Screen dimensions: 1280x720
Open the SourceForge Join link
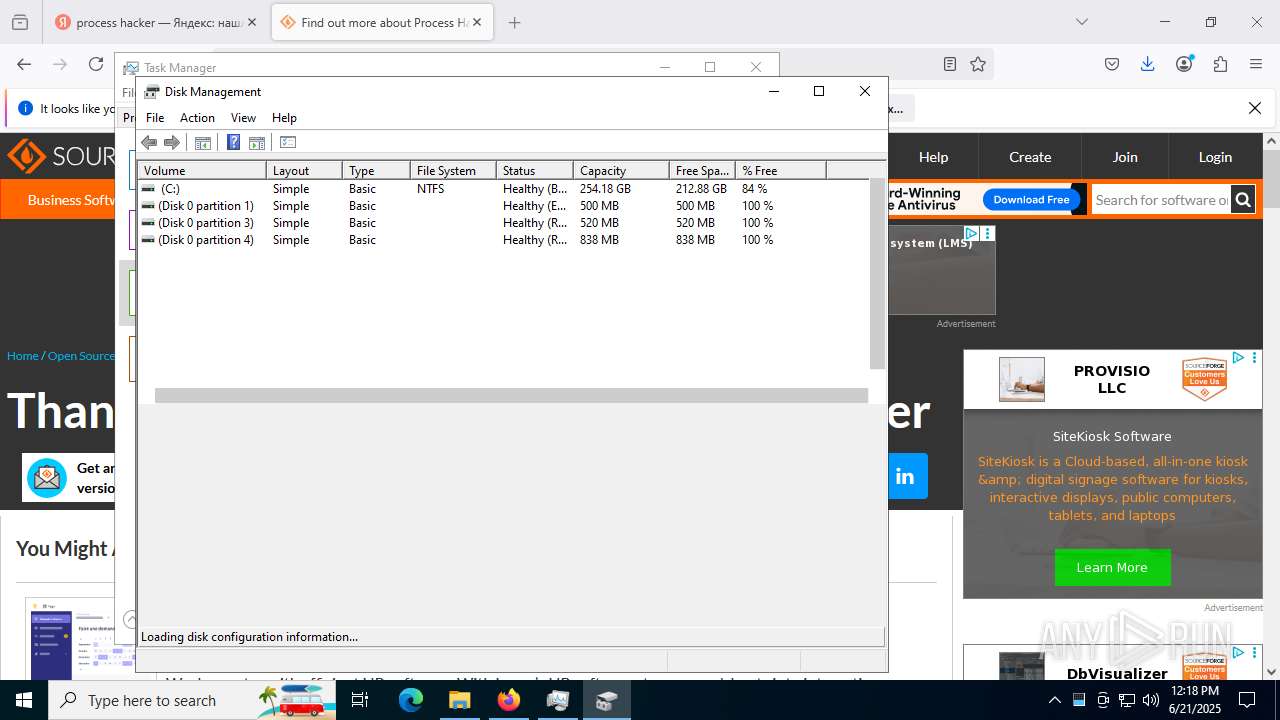(x=1125, y=157)
